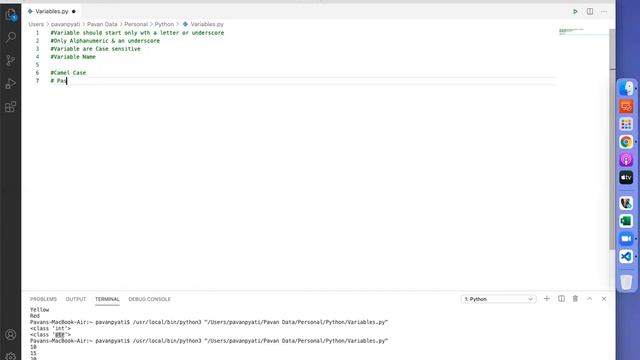Click 'Pavan Data' in the breadcrumb

(x=102, y=24)
